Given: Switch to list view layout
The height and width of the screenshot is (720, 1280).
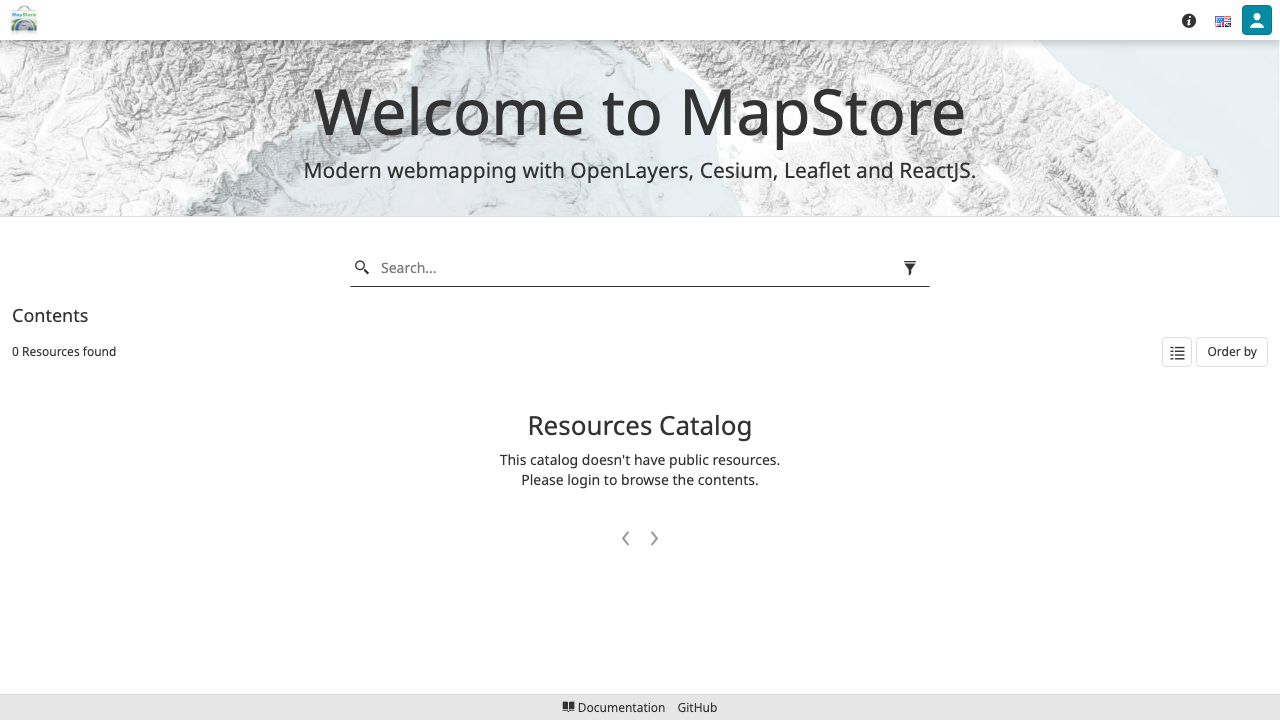Looking at the screenshot, I should click(x=1177, y=352).
